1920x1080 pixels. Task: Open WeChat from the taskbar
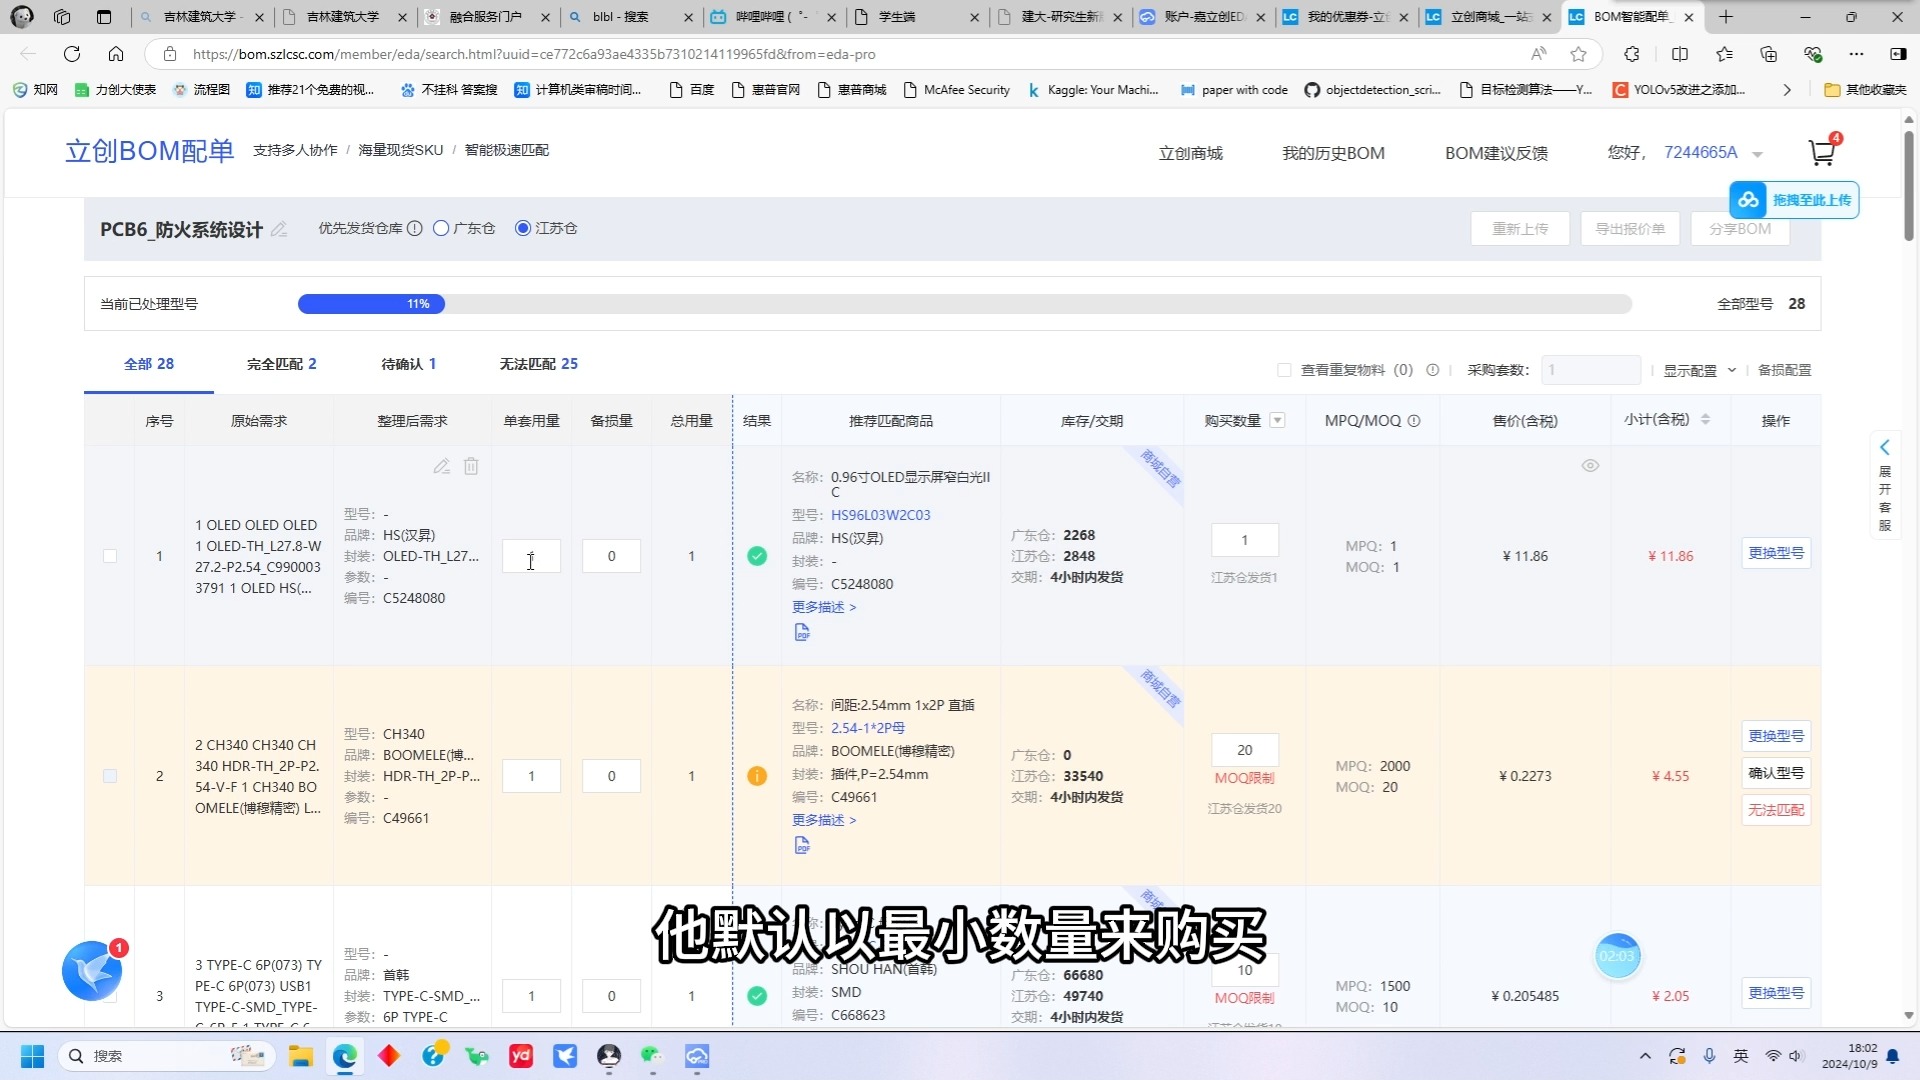coord(652,1056)
